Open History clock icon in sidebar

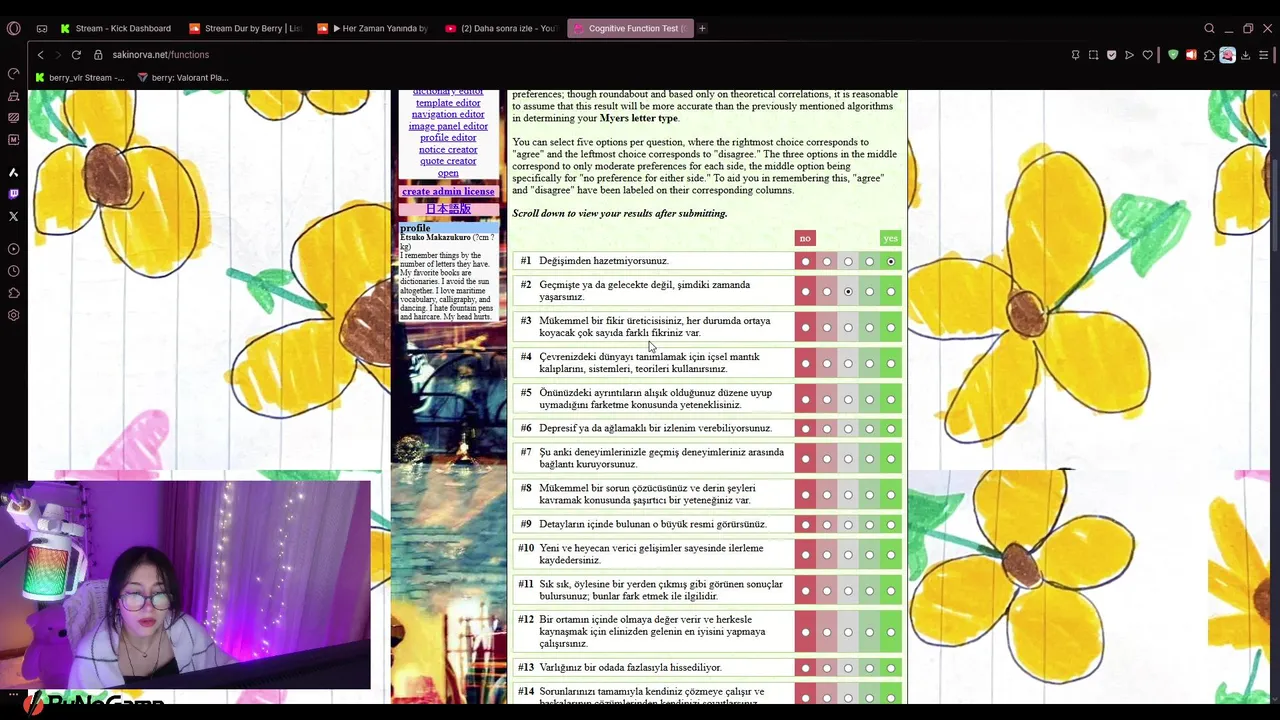pos(13,271)
